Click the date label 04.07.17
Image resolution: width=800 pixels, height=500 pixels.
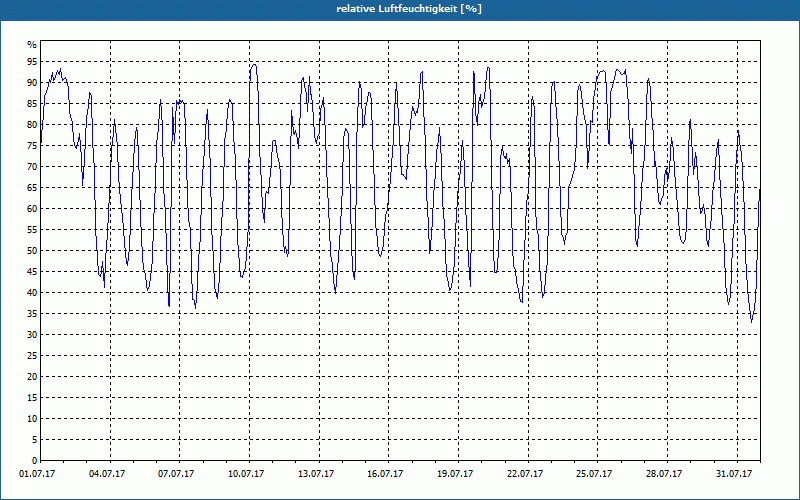tap(107, 474)
